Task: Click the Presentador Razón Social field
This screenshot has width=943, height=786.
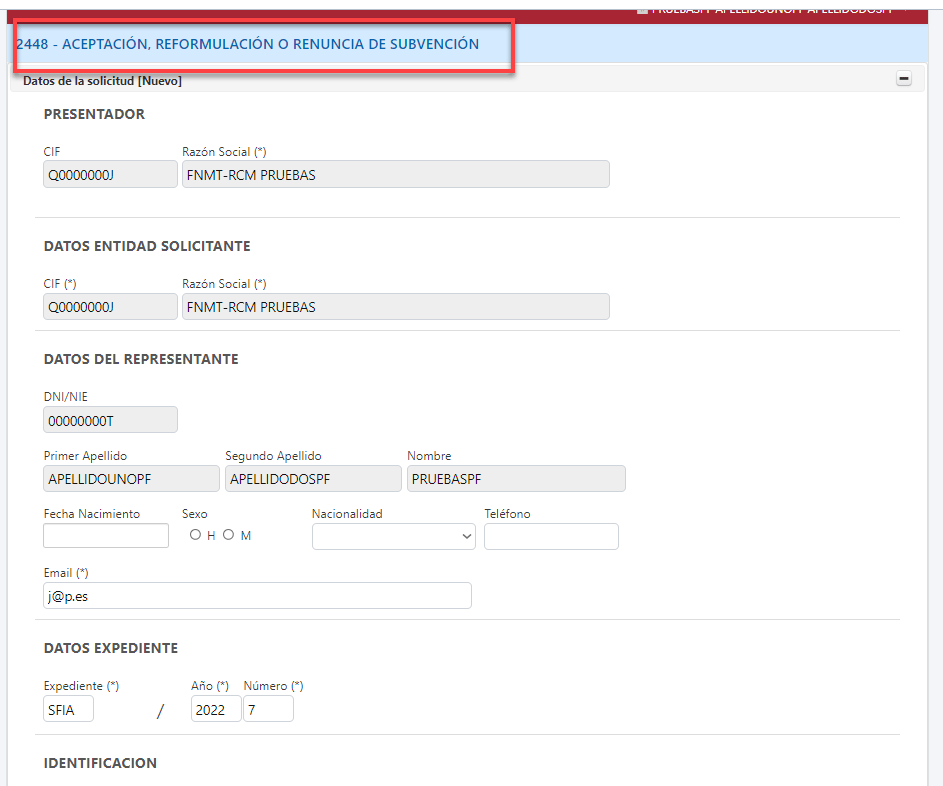Action: click(395, 175)
